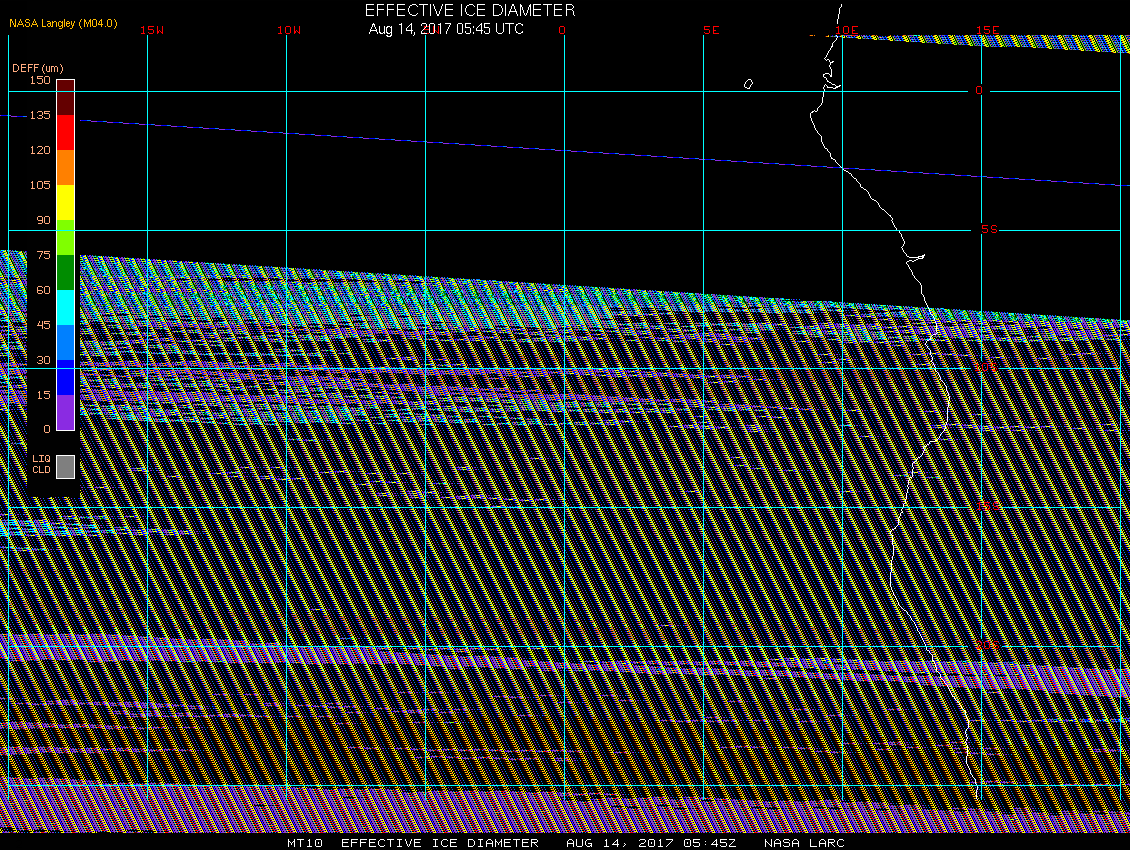Select the light green legend swatch
Screen dimensions: 1130x850
click(66, 238)
